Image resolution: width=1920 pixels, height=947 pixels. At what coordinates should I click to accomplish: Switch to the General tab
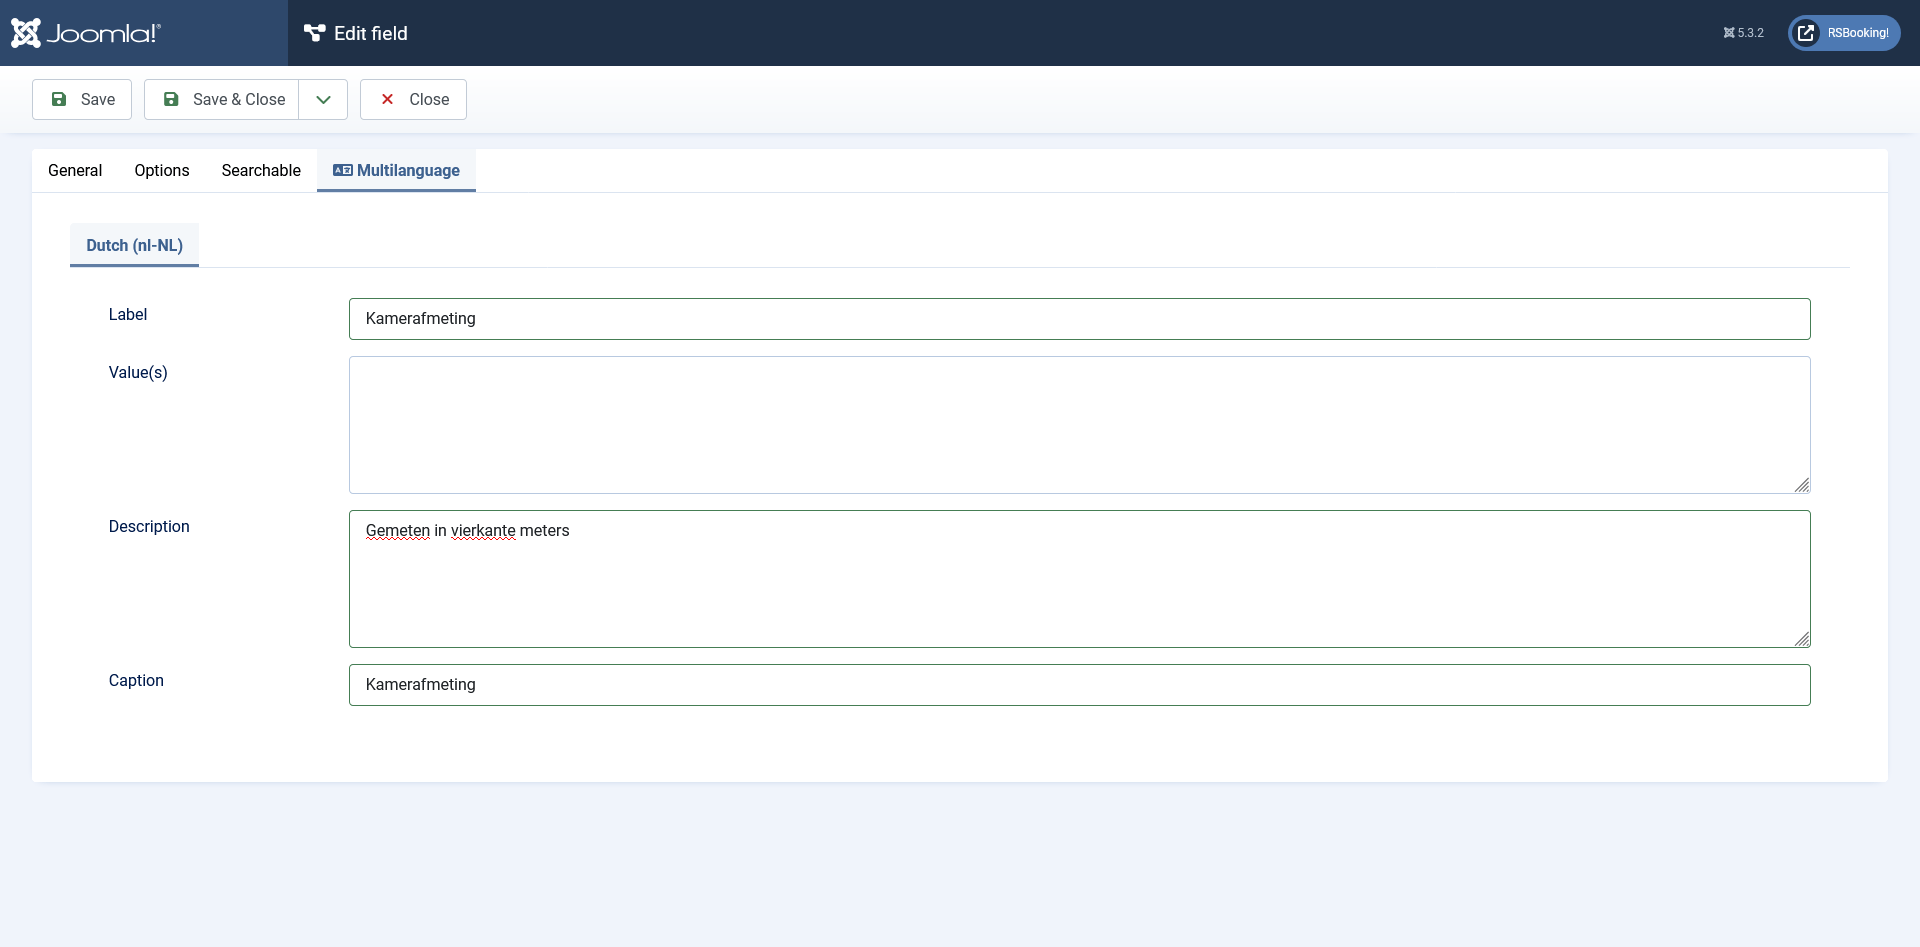(75, 170)
